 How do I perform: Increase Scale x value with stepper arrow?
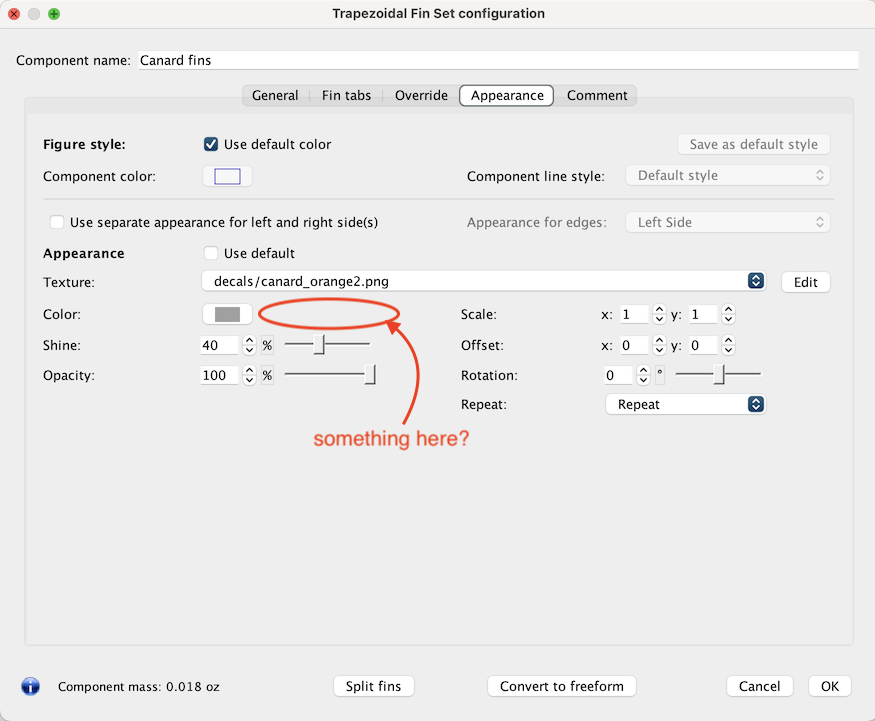[x=658, y=309]
